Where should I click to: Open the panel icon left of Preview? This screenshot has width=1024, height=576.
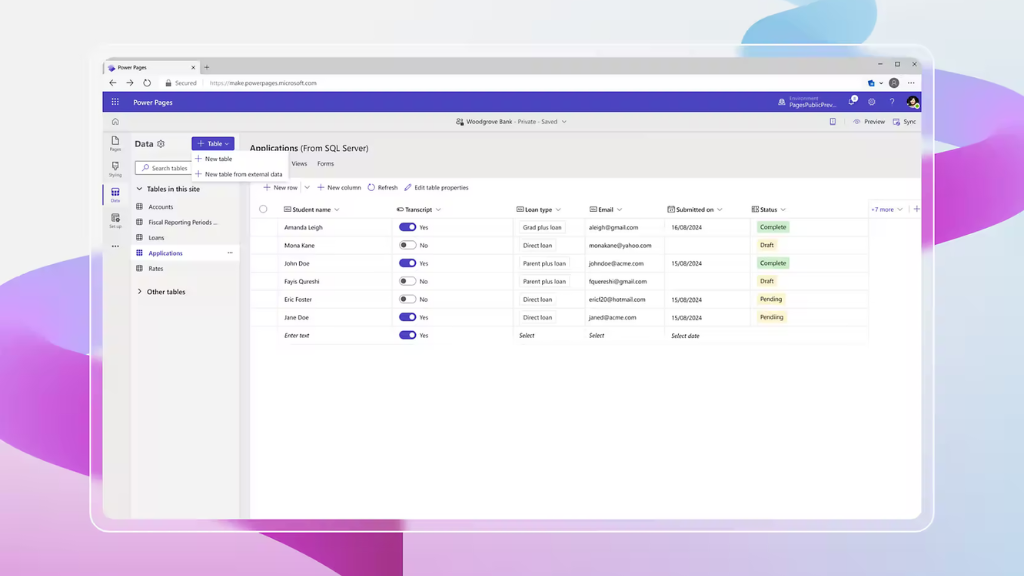point(833,121)
